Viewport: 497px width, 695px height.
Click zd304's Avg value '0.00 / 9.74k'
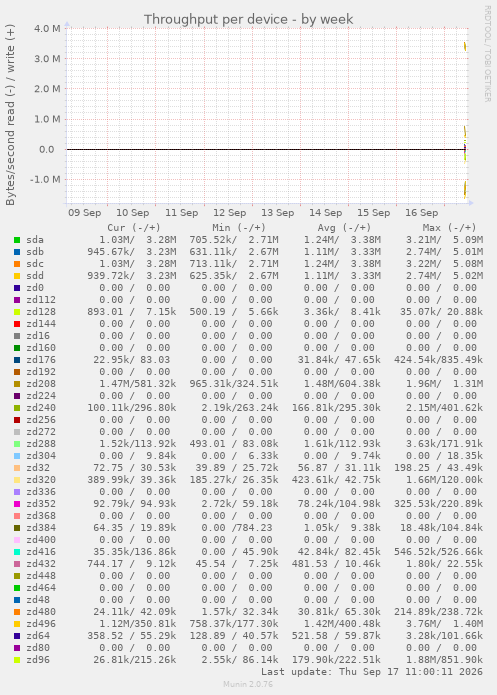point(342,456)
